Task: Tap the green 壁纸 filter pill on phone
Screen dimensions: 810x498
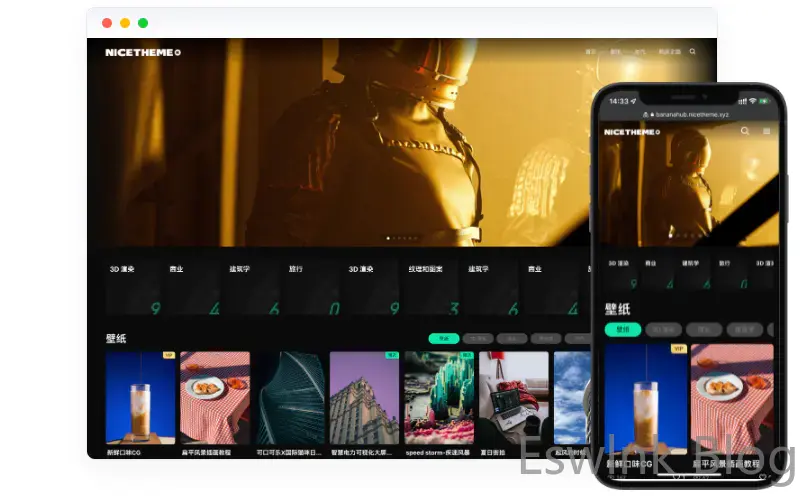Action: coord(622,329)
